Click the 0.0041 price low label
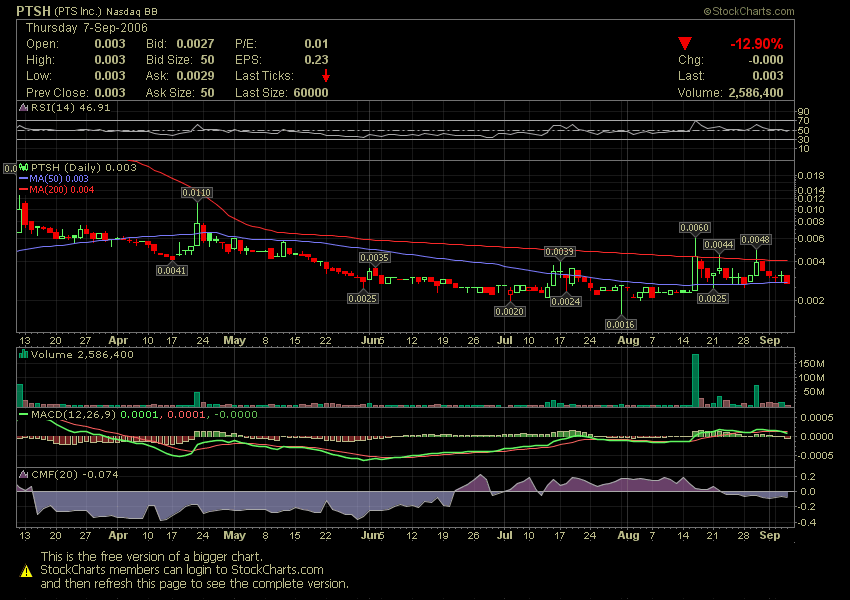 coord(172,270)
